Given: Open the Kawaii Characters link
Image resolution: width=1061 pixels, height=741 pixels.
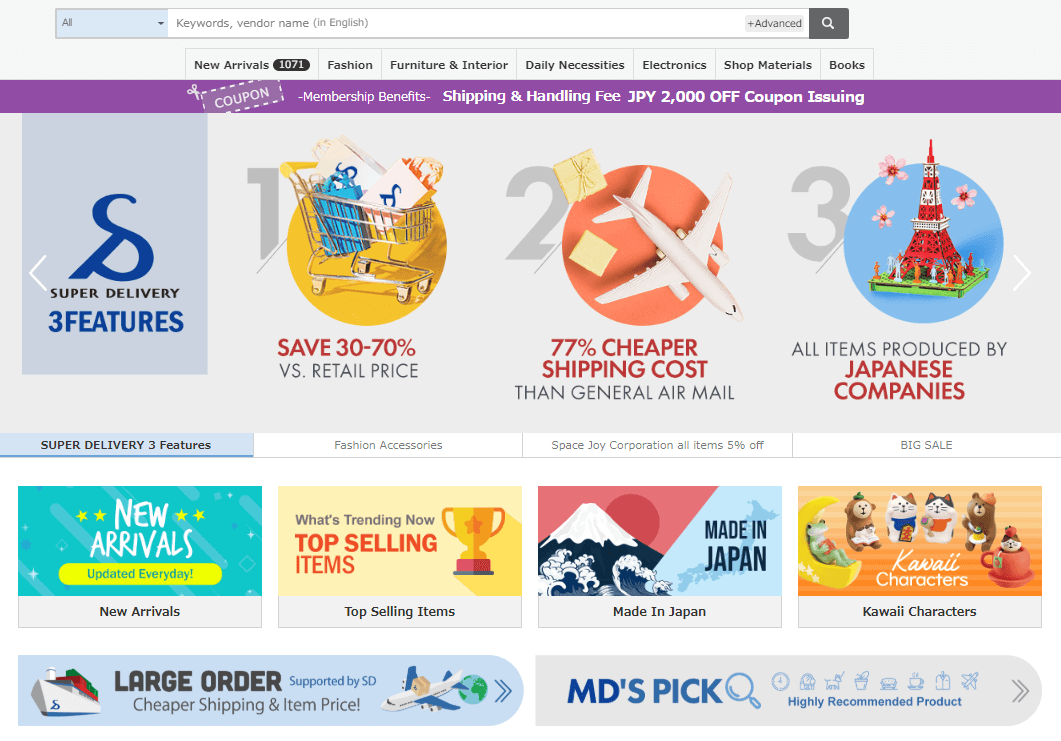Looking at the screenshot, I should [920, 611].
